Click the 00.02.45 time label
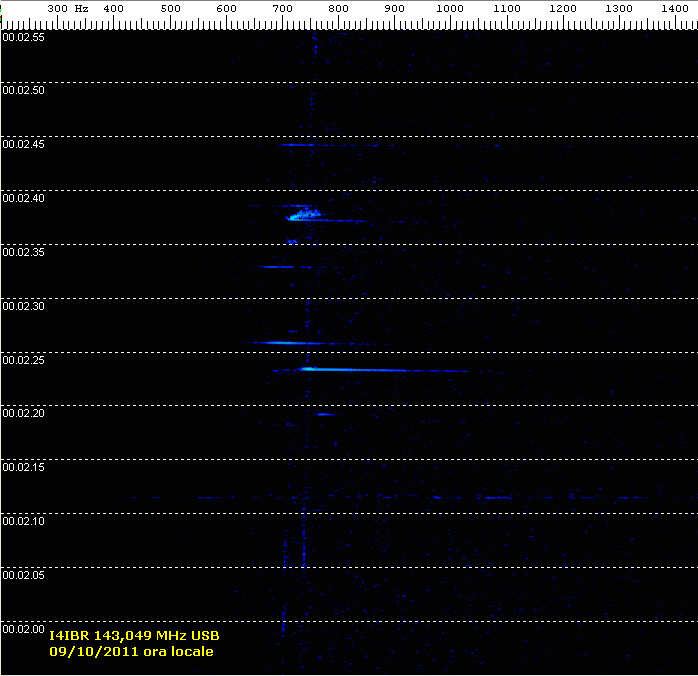Image resolution: width=698 pixels, height=676 pixels. pyautogui.click(x=24, y=145)
